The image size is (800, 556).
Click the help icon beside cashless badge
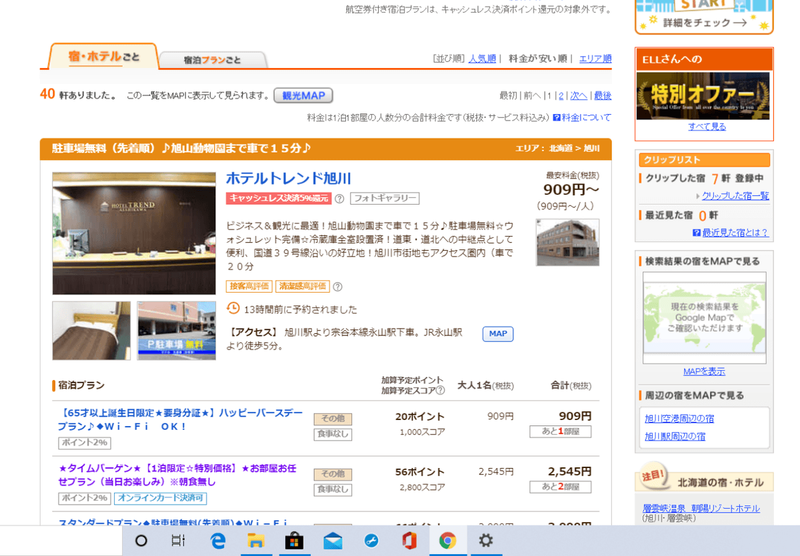(339, 198)
